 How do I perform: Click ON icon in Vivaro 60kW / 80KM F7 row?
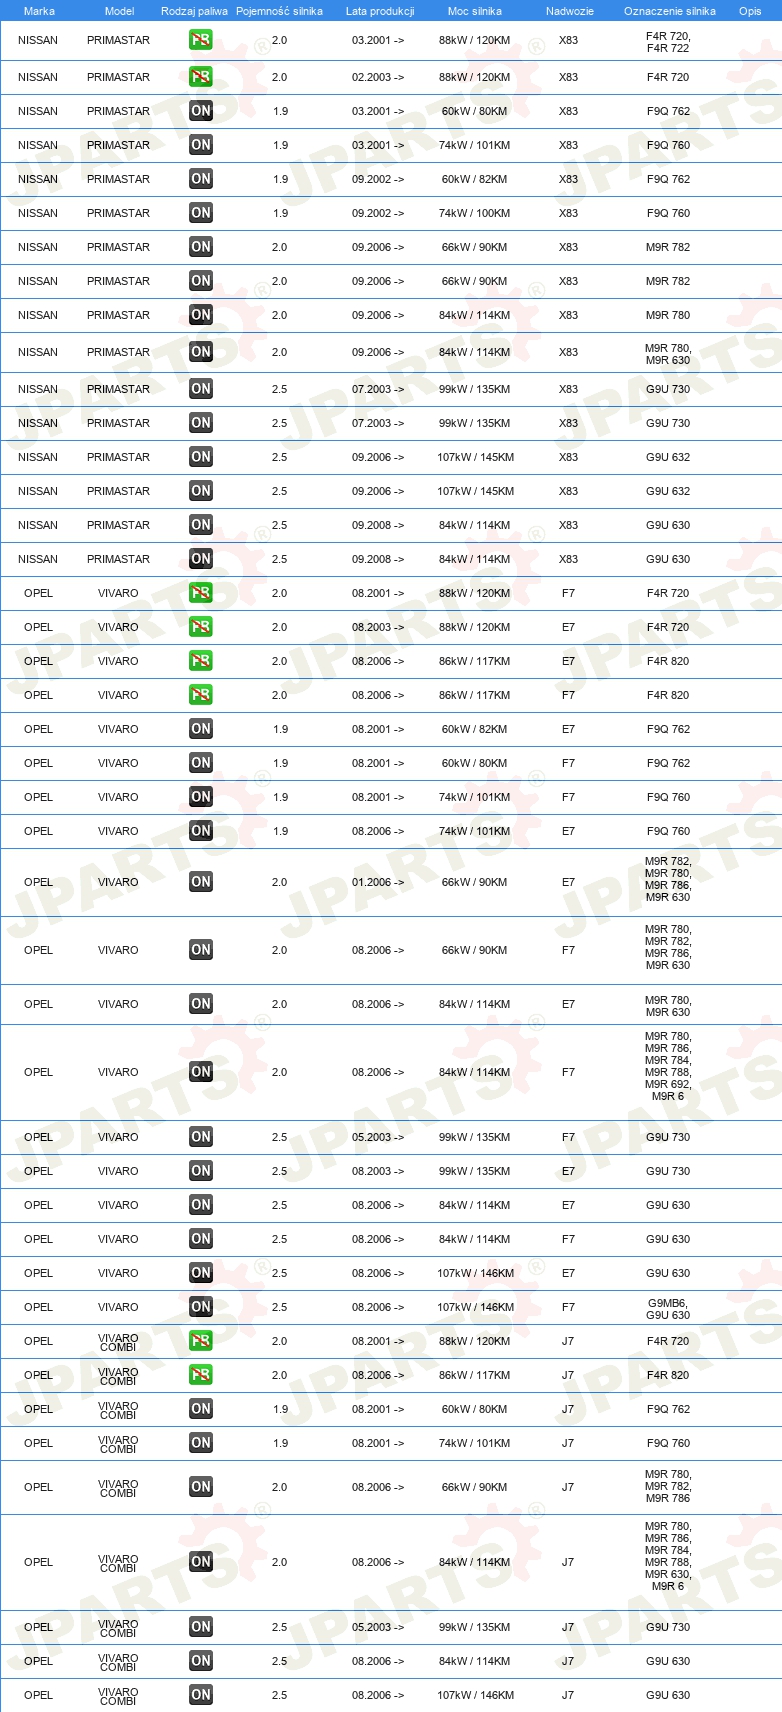click(201, 763)
